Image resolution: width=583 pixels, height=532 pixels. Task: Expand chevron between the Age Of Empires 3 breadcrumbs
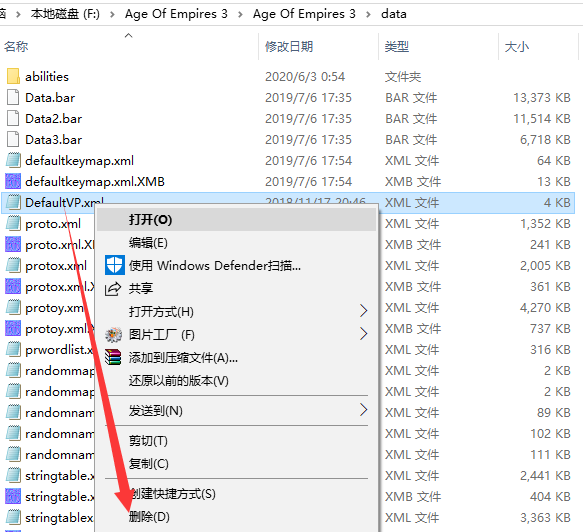point(240,14)
